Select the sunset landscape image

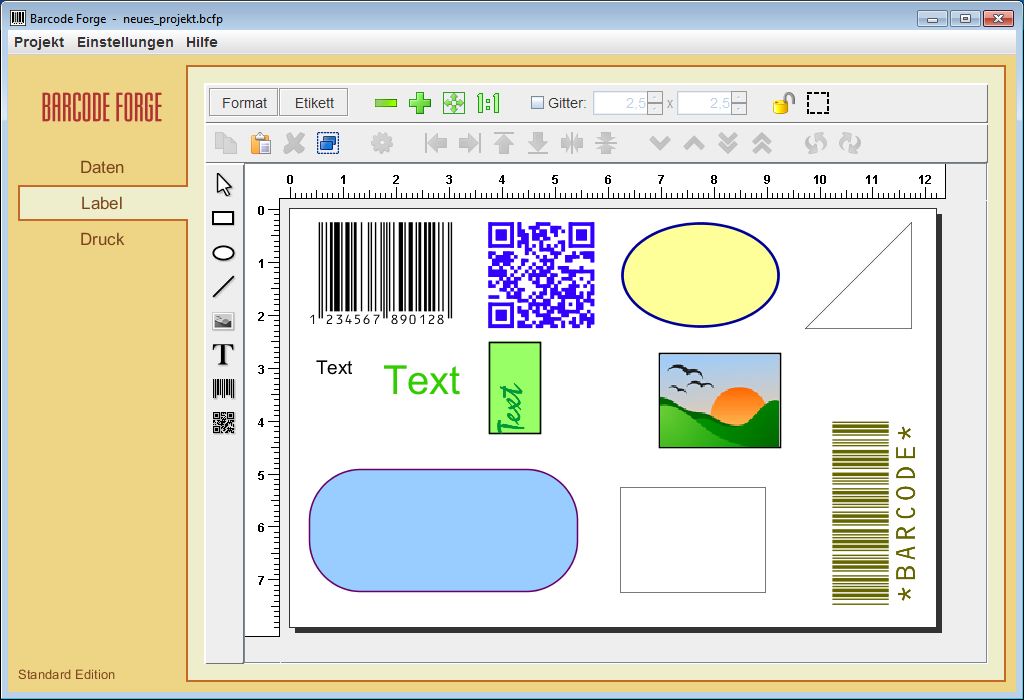[720, 400]
